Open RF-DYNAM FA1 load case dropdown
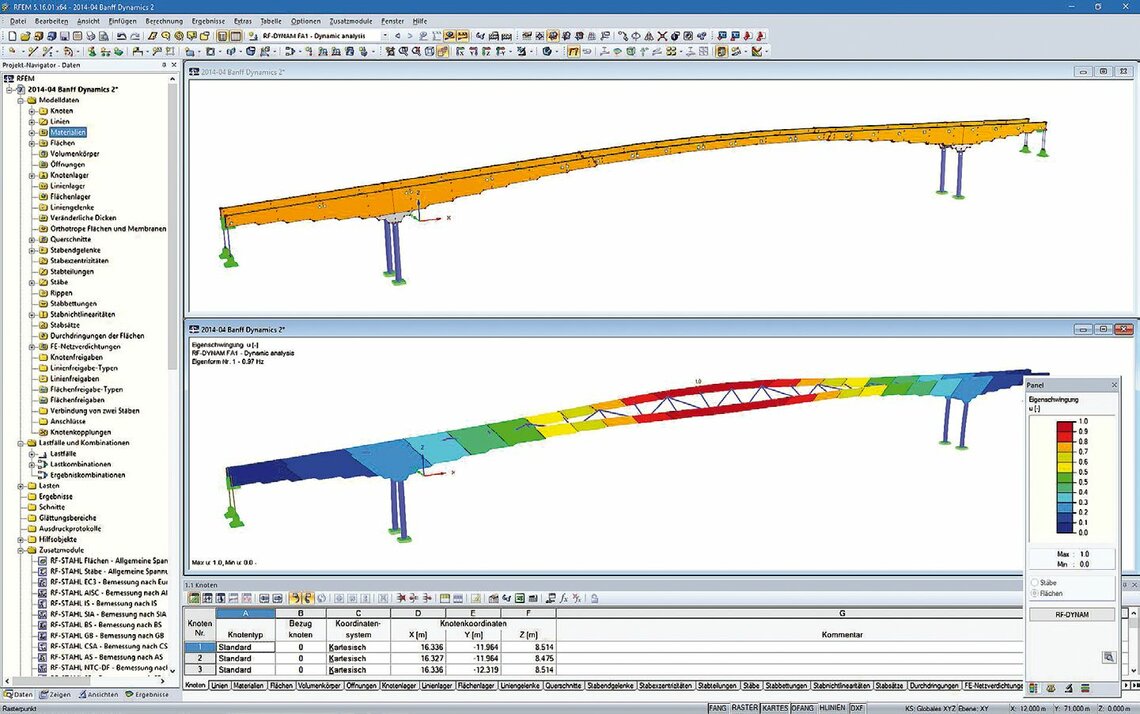The image size is (1140, 714). [x=385, y=36]
